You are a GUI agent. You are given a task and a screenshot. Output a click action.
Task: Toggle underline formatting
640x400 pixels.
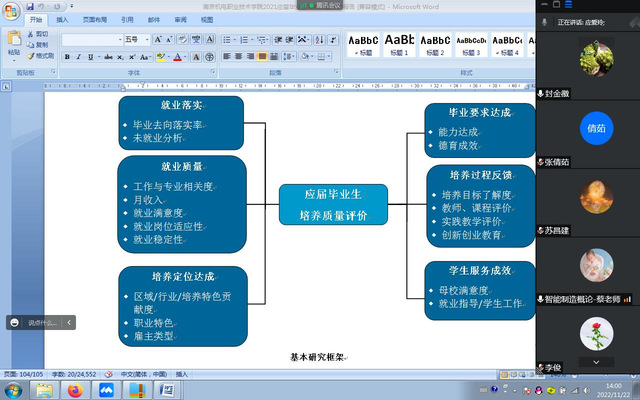click(x=91, y=57)
